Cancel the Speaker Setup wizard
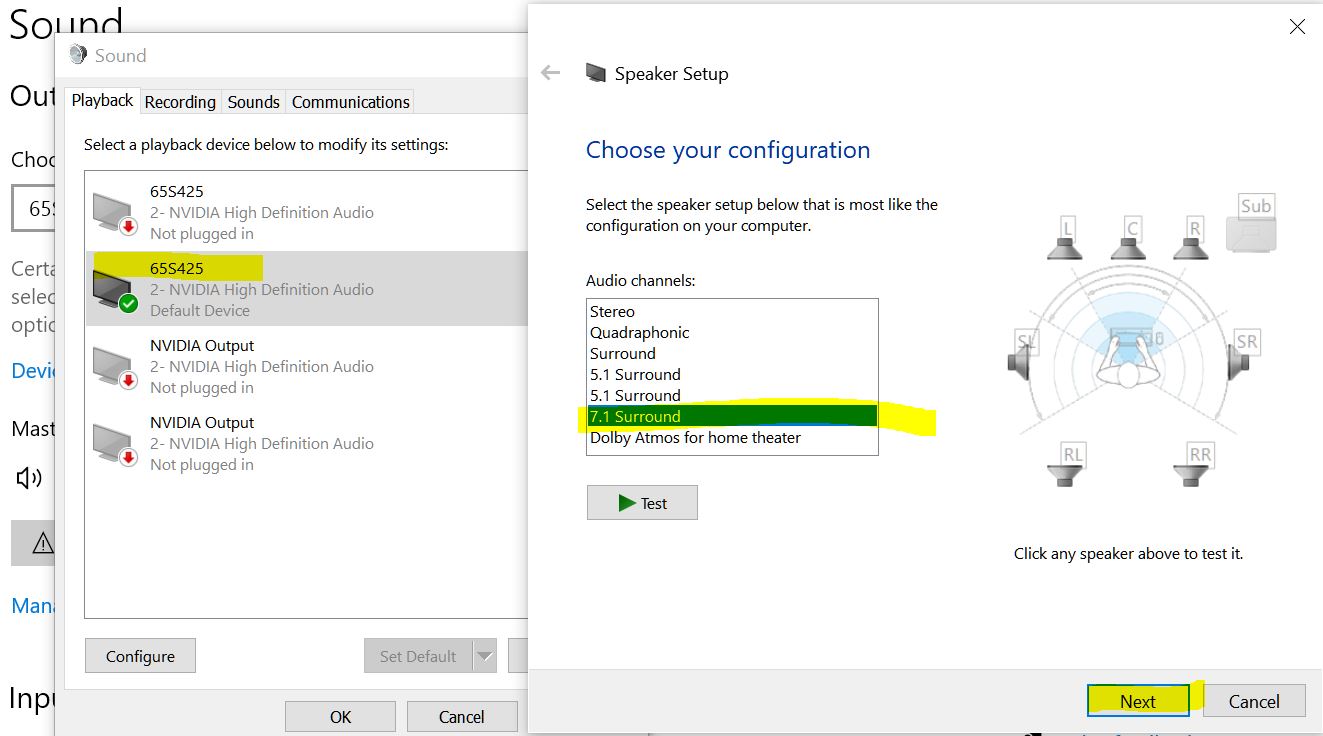The height and width of the screenshot is (736, 1323). [1254, 701]
